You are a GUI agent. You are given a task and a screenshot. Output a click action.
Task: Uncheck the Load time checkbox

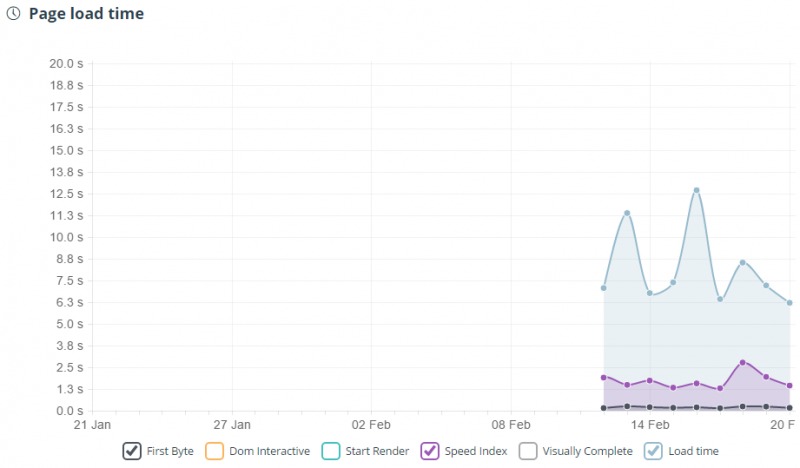[x=654, y=451]
